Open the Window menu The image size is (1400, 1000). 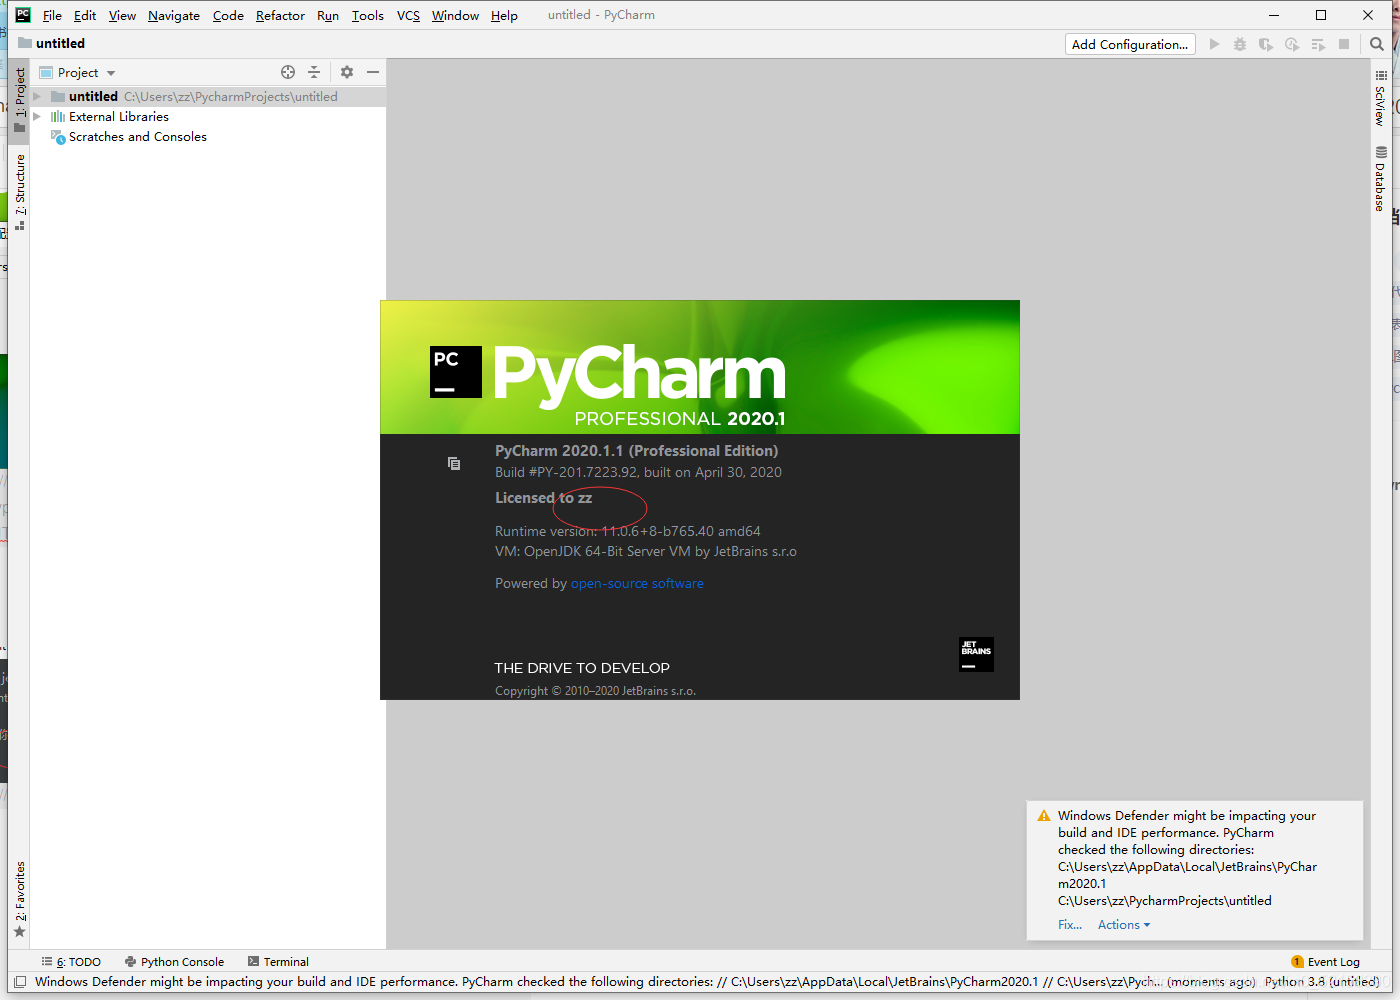tap(455, 15)
